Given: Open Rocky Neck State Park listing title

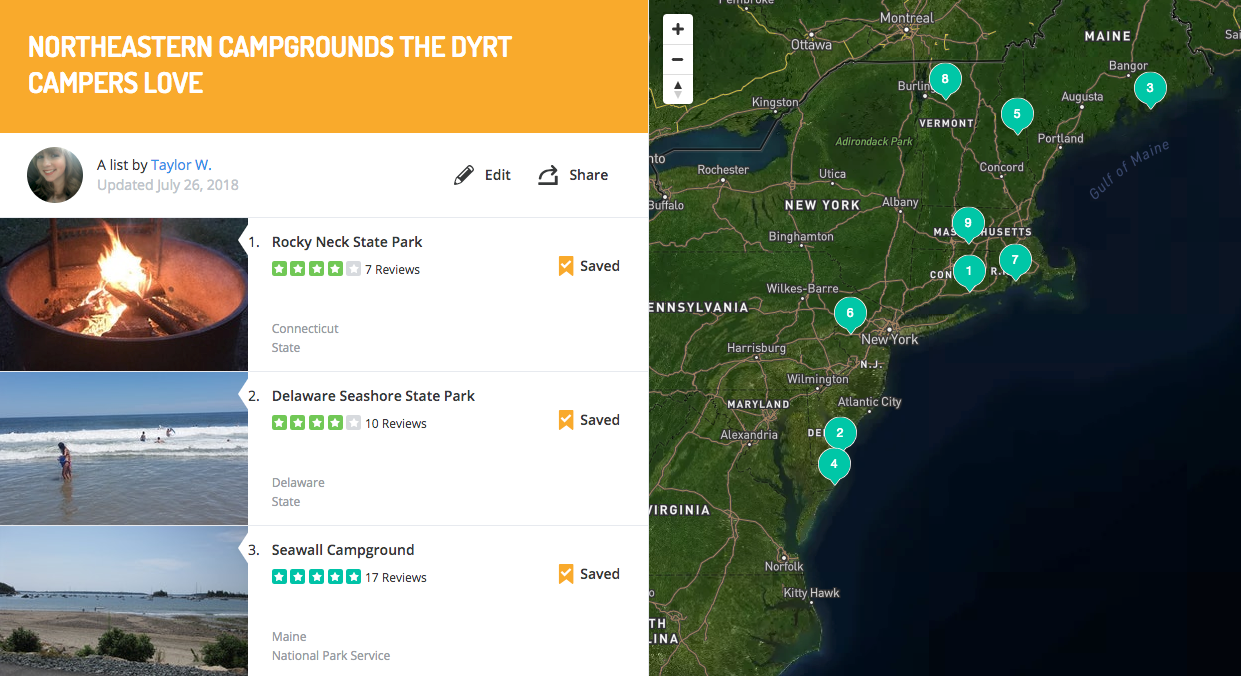Looking at the screenshot, I should (x=347, y=242).
